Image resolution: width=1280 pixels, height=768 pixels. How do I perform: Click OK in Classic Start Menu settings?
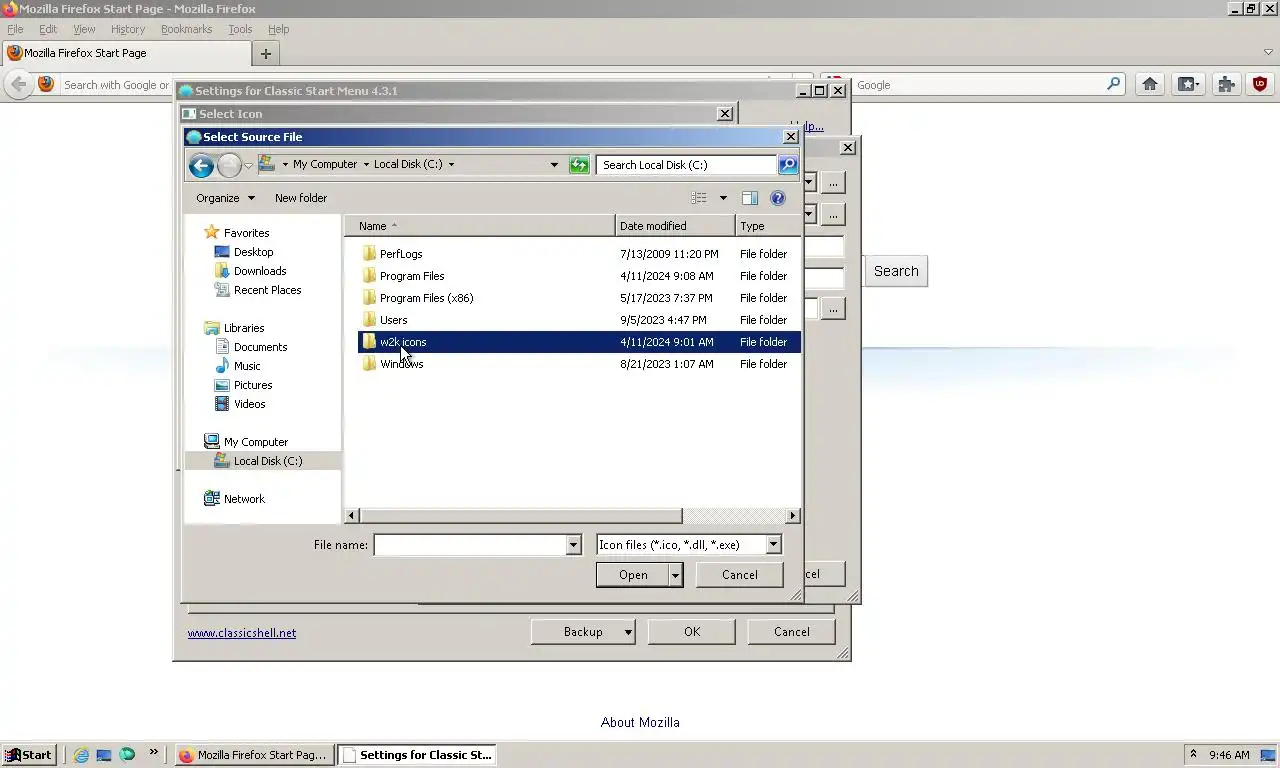(x=692, y=632)
